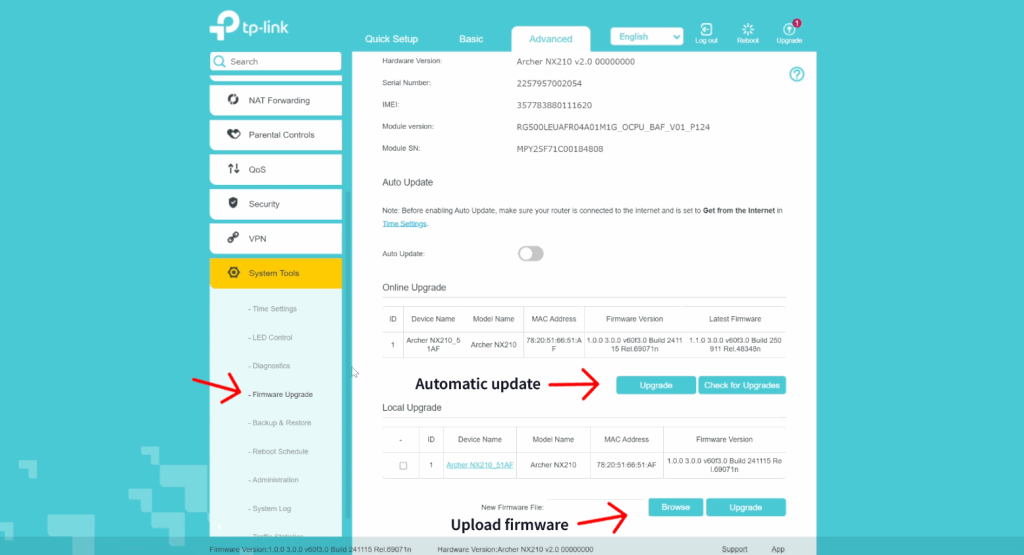The image size is (1024, 555).
Task: Click the VPN link icon
Action: click(233, 238)
